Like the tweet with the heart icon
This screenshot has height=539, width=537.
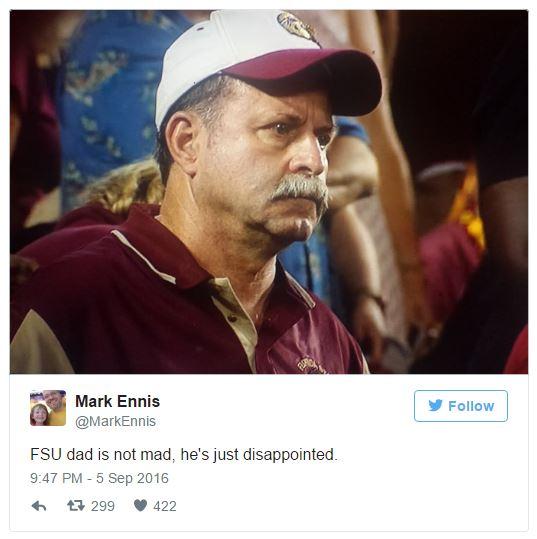click(140, 506)
